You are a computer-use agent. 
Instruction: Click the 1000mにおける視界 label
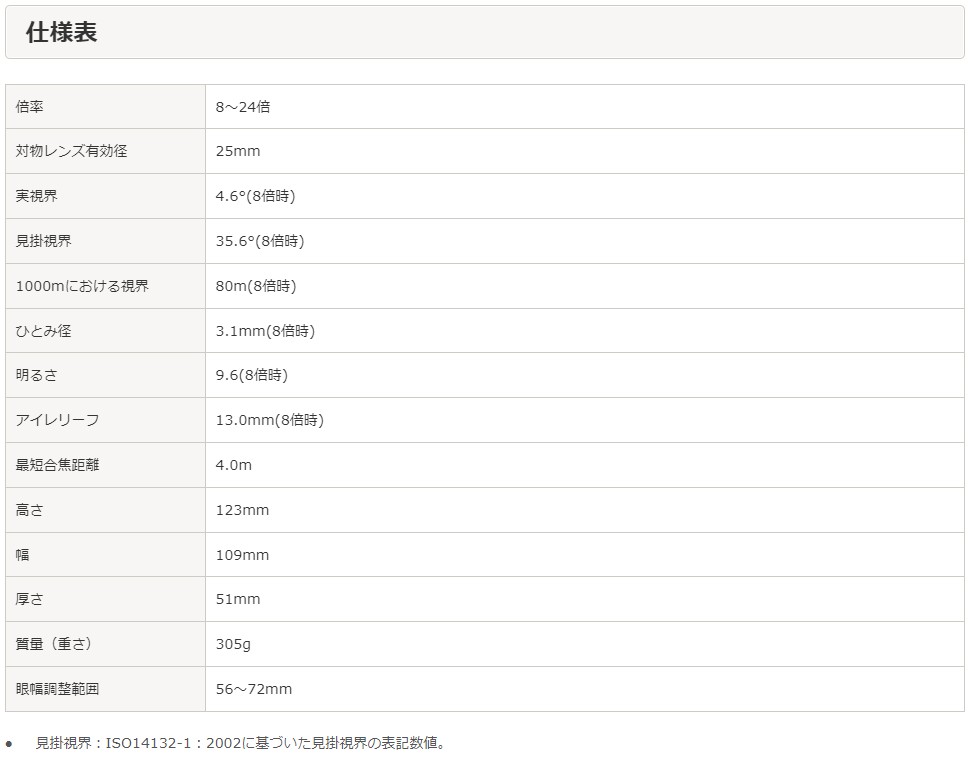click(82, 286)
